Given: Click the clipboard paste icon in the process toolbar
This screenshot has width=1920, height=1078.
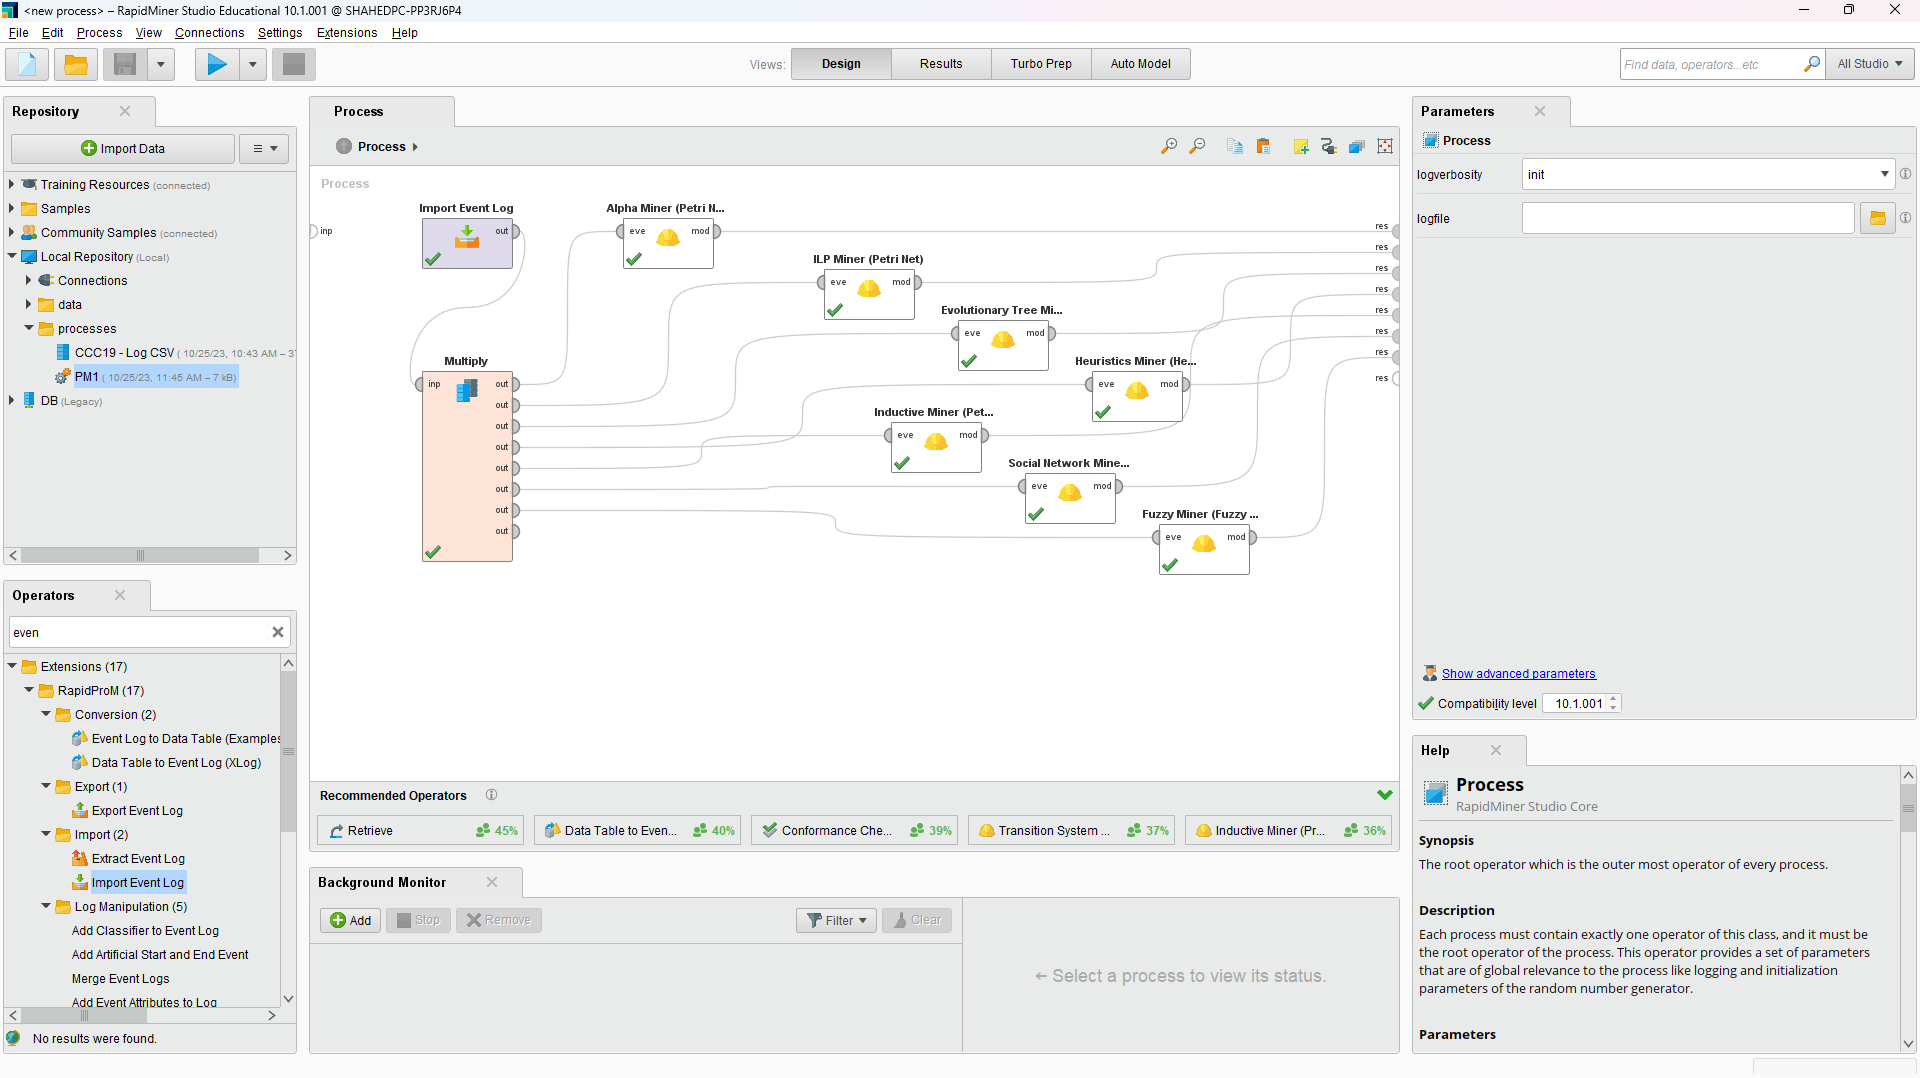Looking at the screenshot, I should click(x=1263, y=147).
